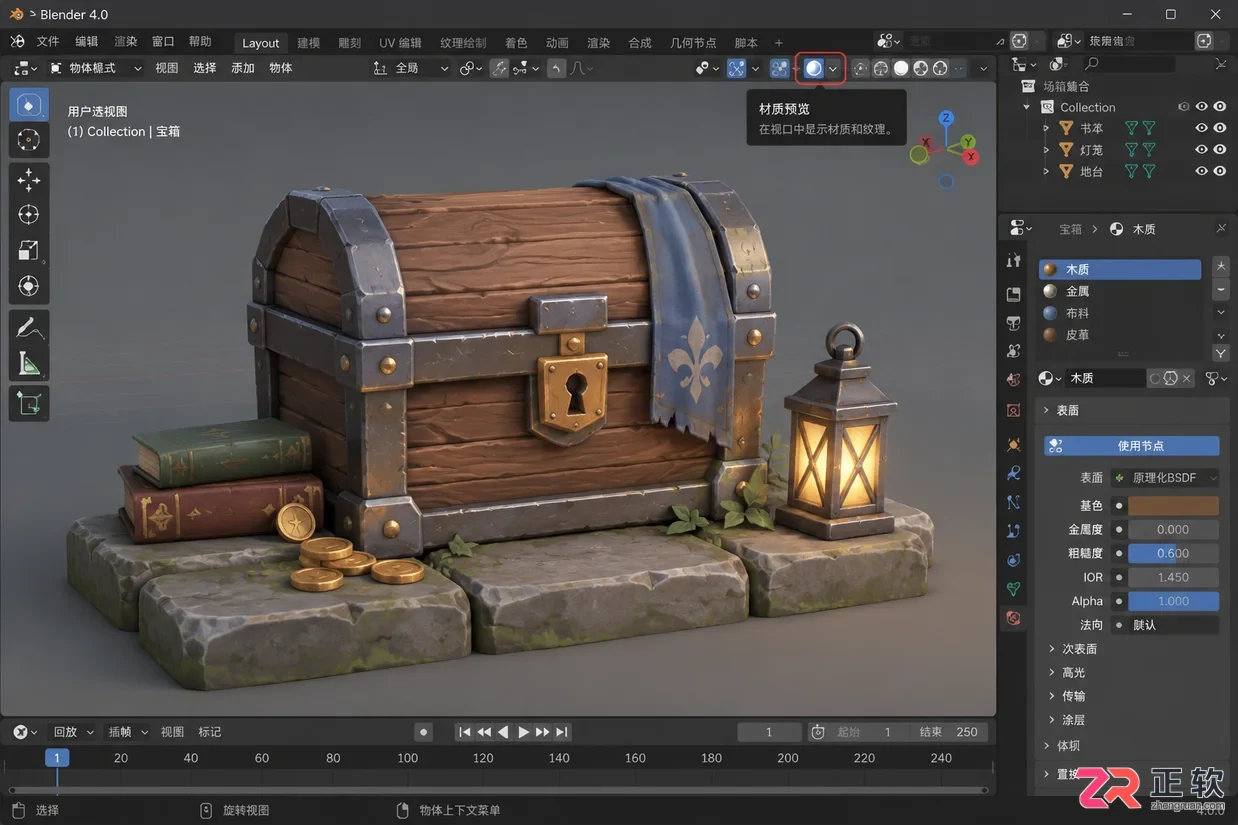Play the animation forward

coord(523,732)
